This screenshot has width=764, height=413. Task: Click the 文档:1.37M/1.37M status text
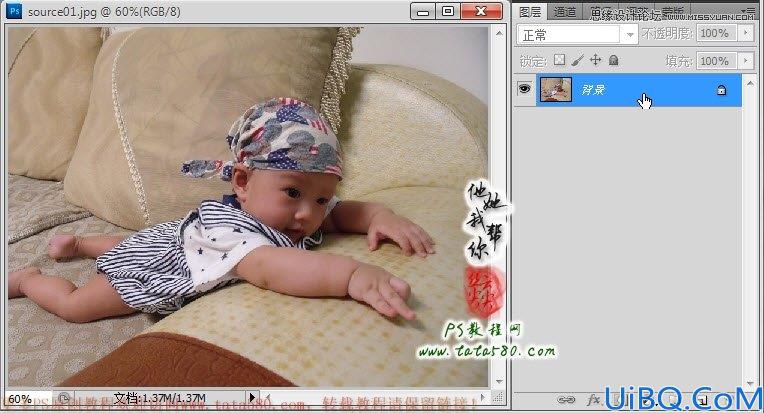pos(160,398)
